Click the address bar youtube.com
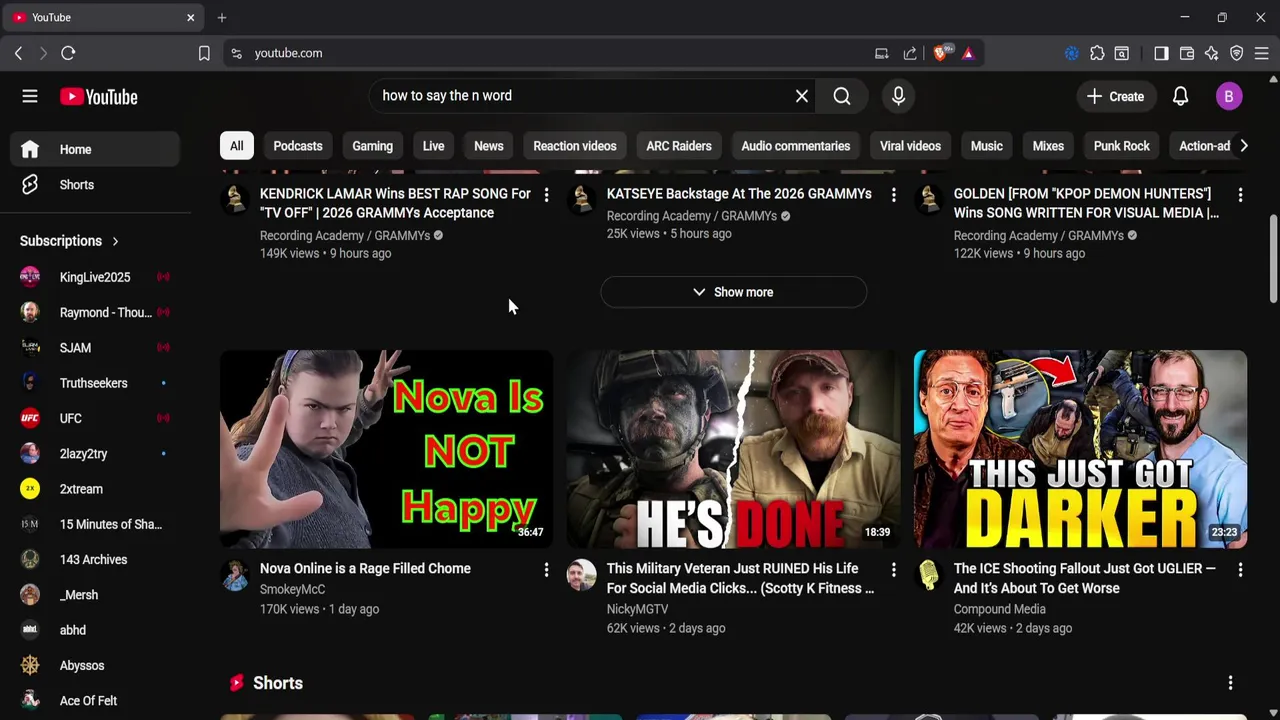 [x=288, y=53]
